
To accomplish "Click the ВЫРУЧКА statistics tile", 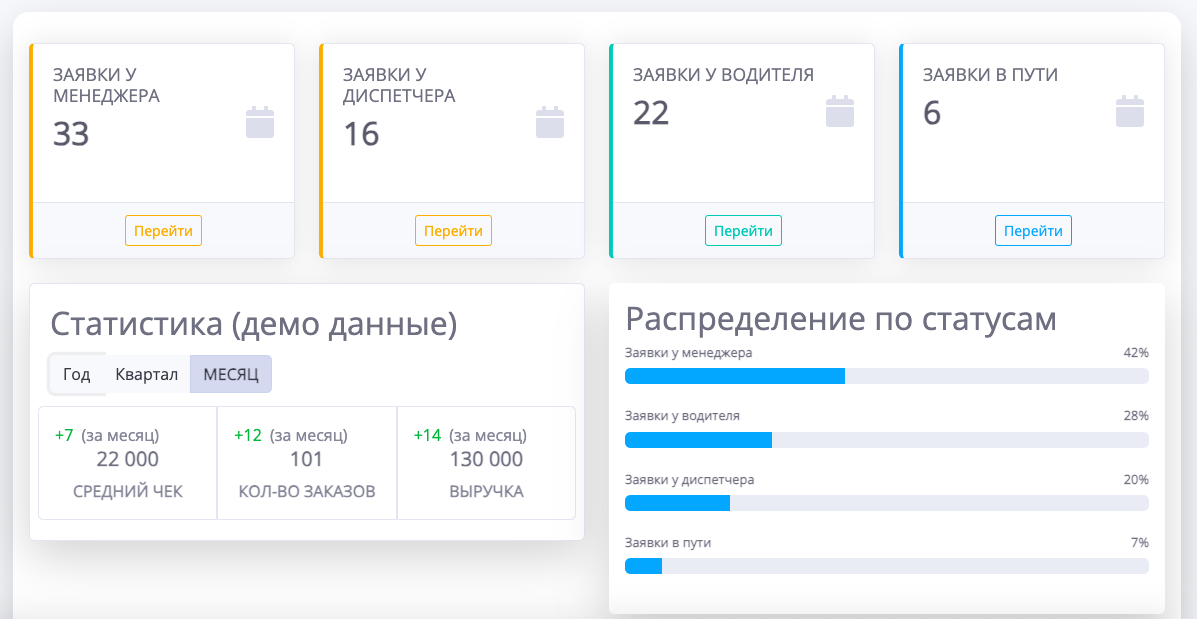I will click(x=486, y=463).
